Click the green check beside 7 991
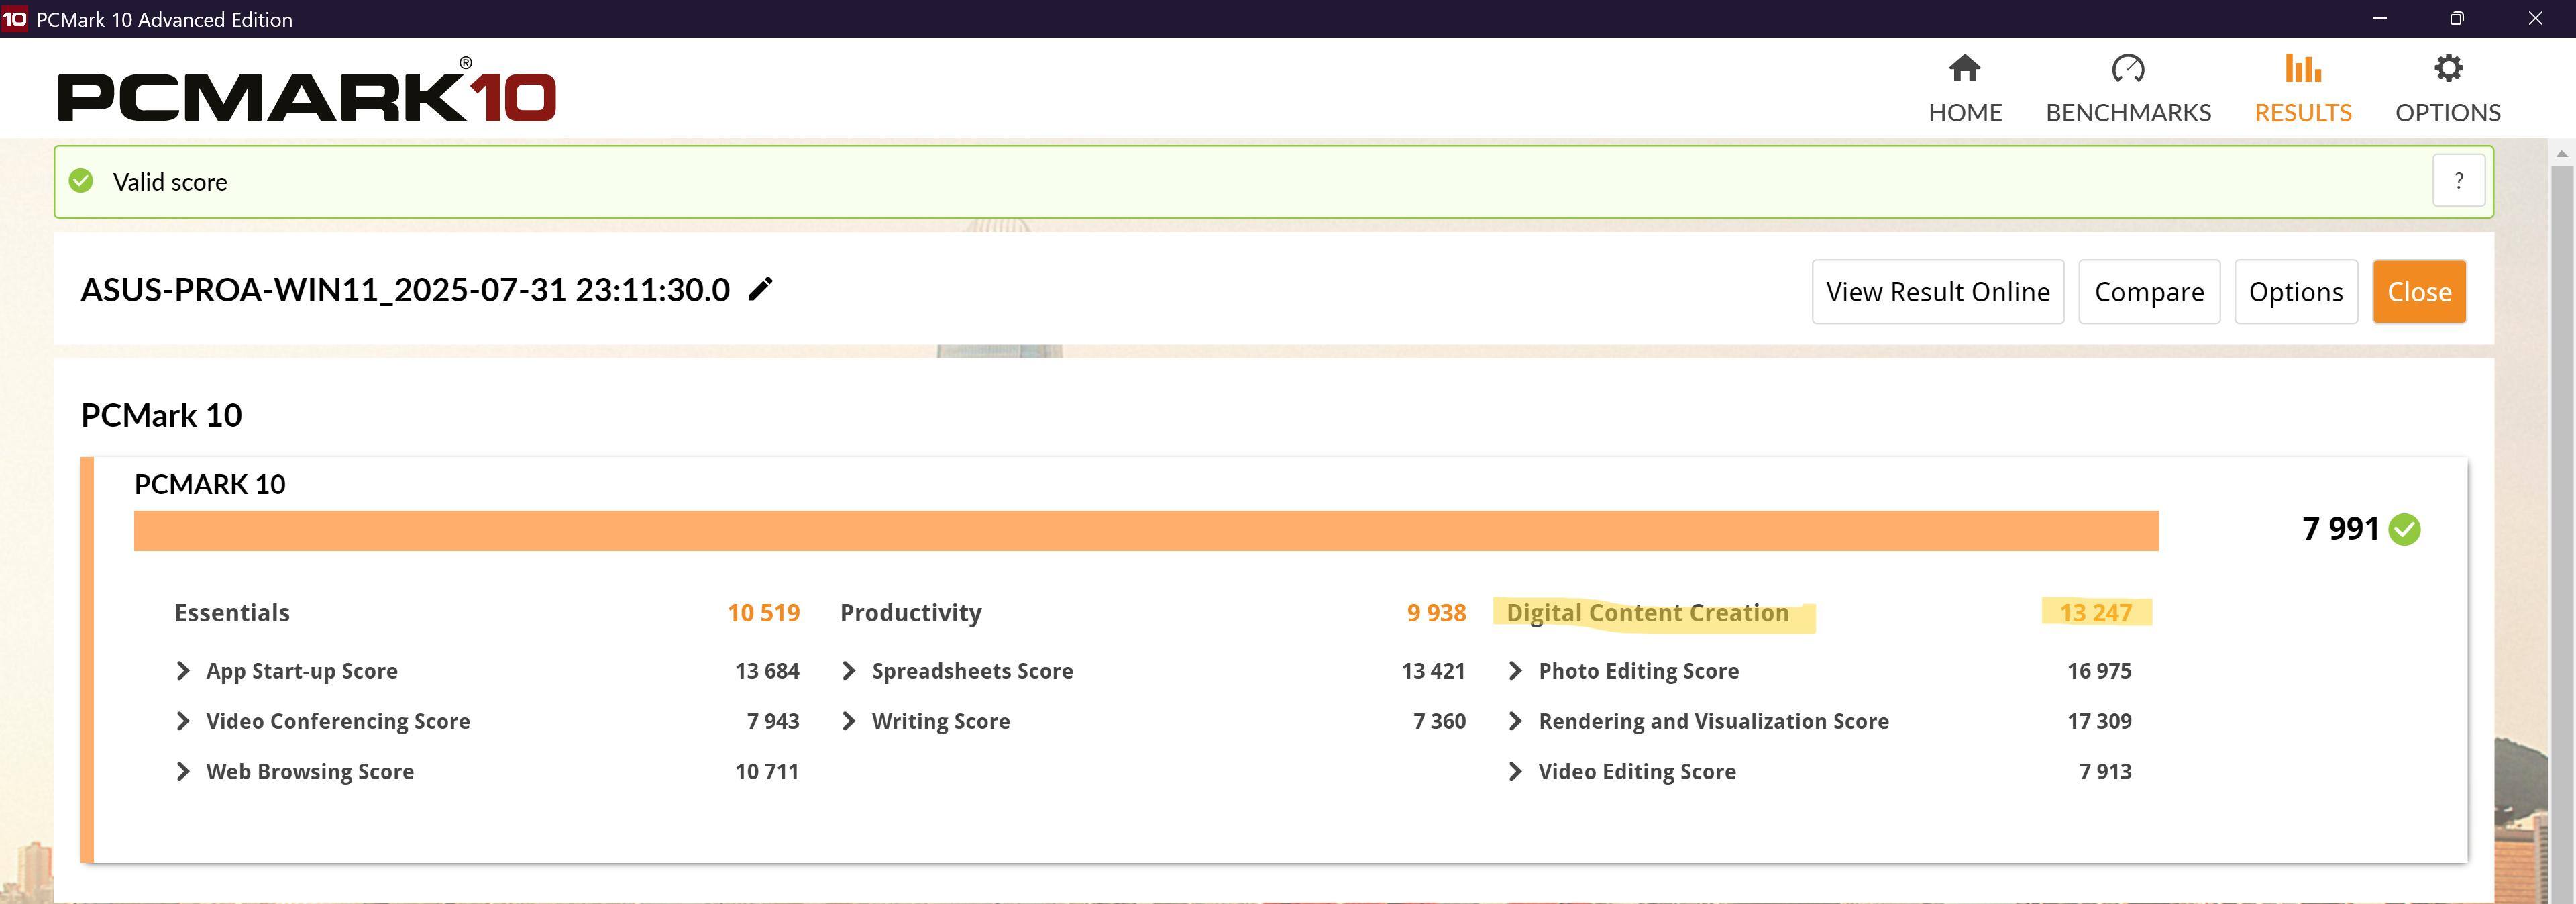 (2404, 529)
